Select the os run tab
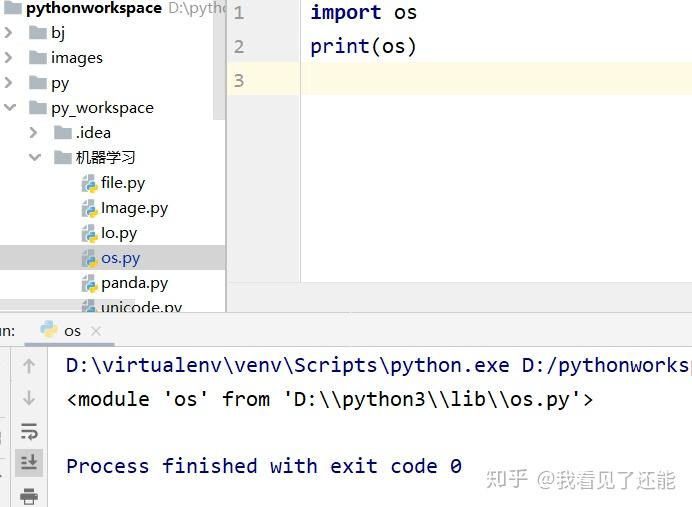The image size is (692, 507). point(71,330)
